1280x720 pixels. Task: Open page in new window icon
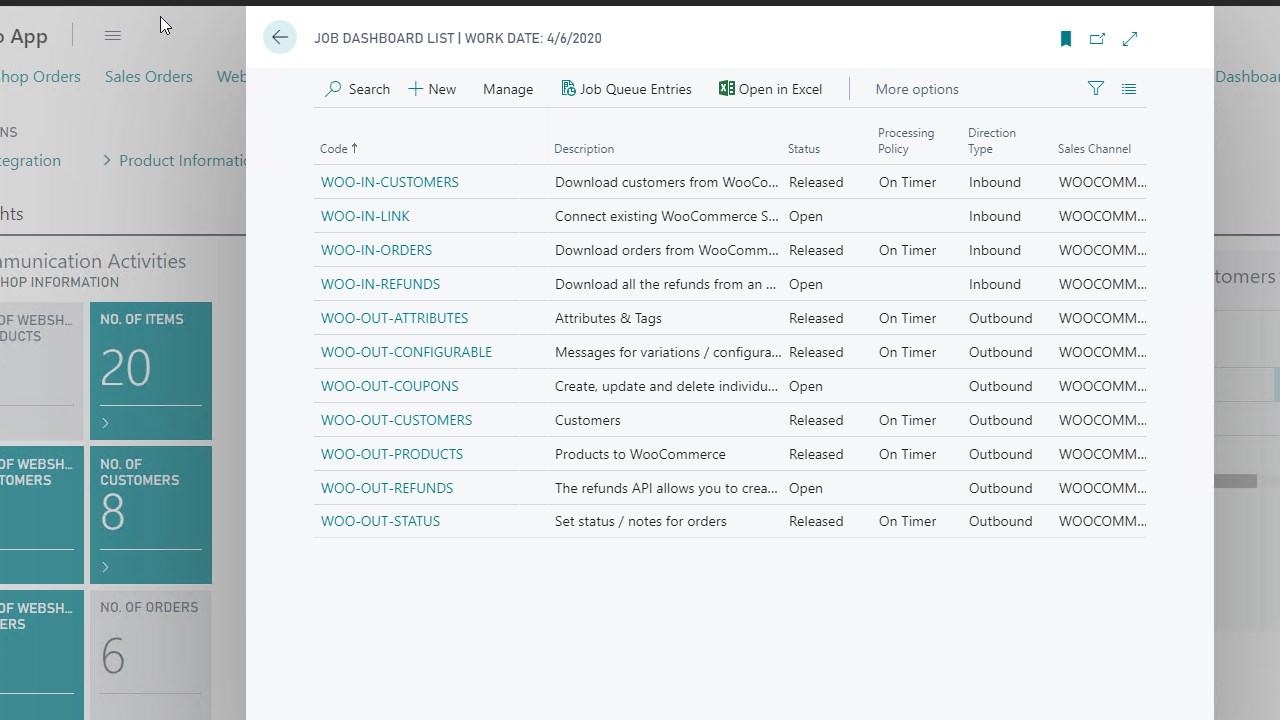click(1097, 39)
